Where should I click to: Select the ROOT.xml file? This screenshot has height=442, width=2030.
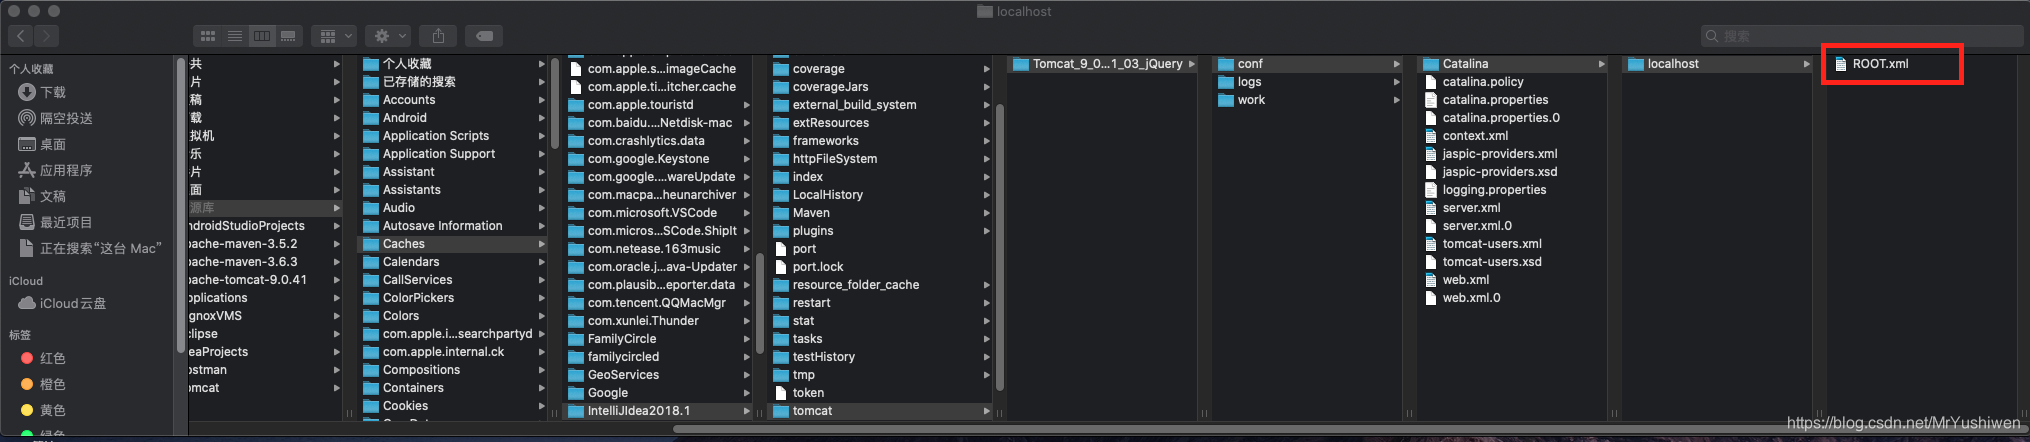[1880, 64]
